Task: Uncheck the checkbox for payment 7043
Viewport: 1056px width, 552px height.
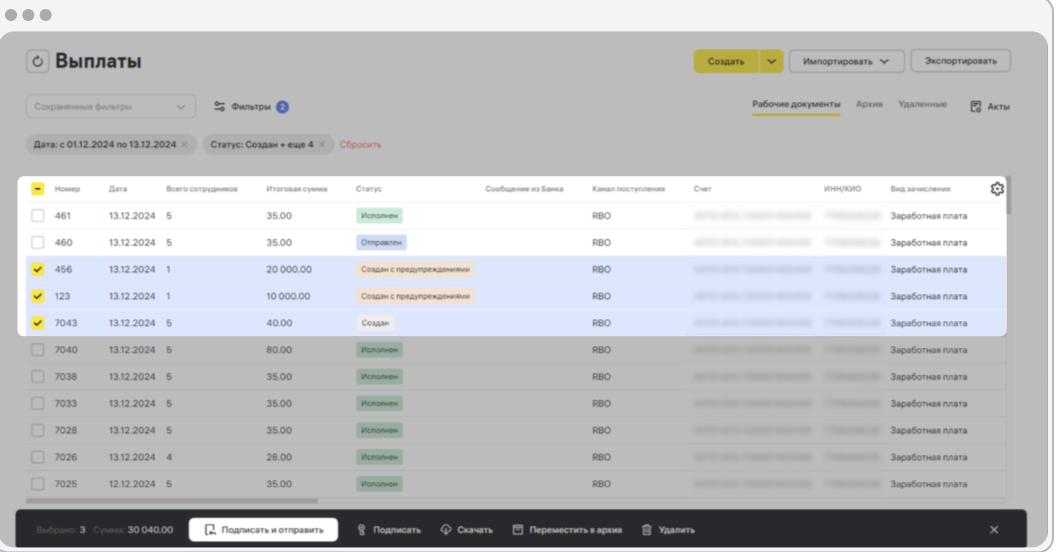Action: coord(38,323)
